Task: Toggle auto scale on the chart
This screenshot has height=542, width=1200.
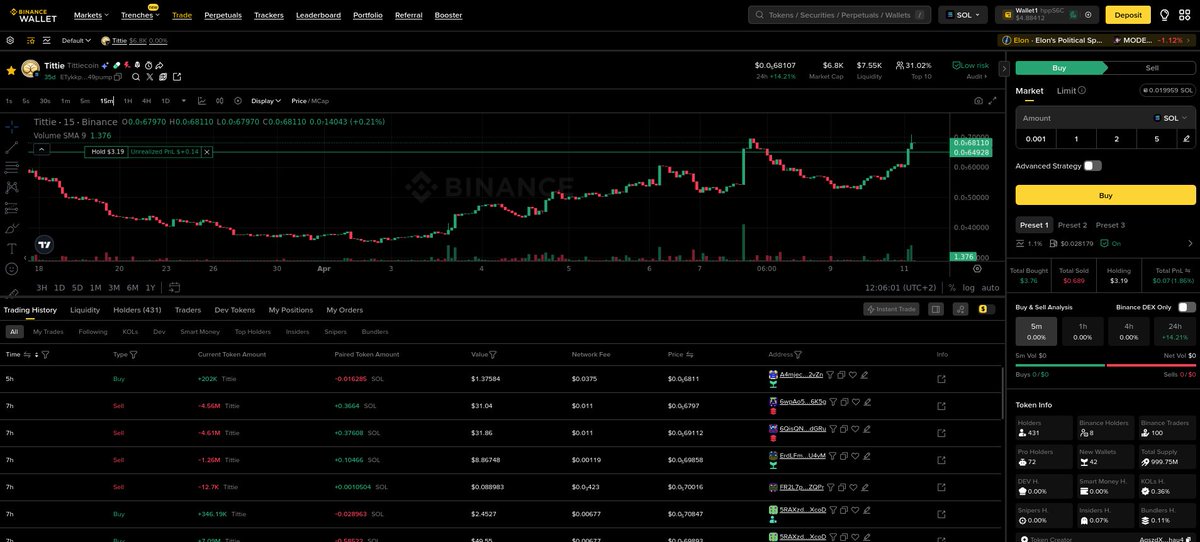Action: (x=990, y=288)
